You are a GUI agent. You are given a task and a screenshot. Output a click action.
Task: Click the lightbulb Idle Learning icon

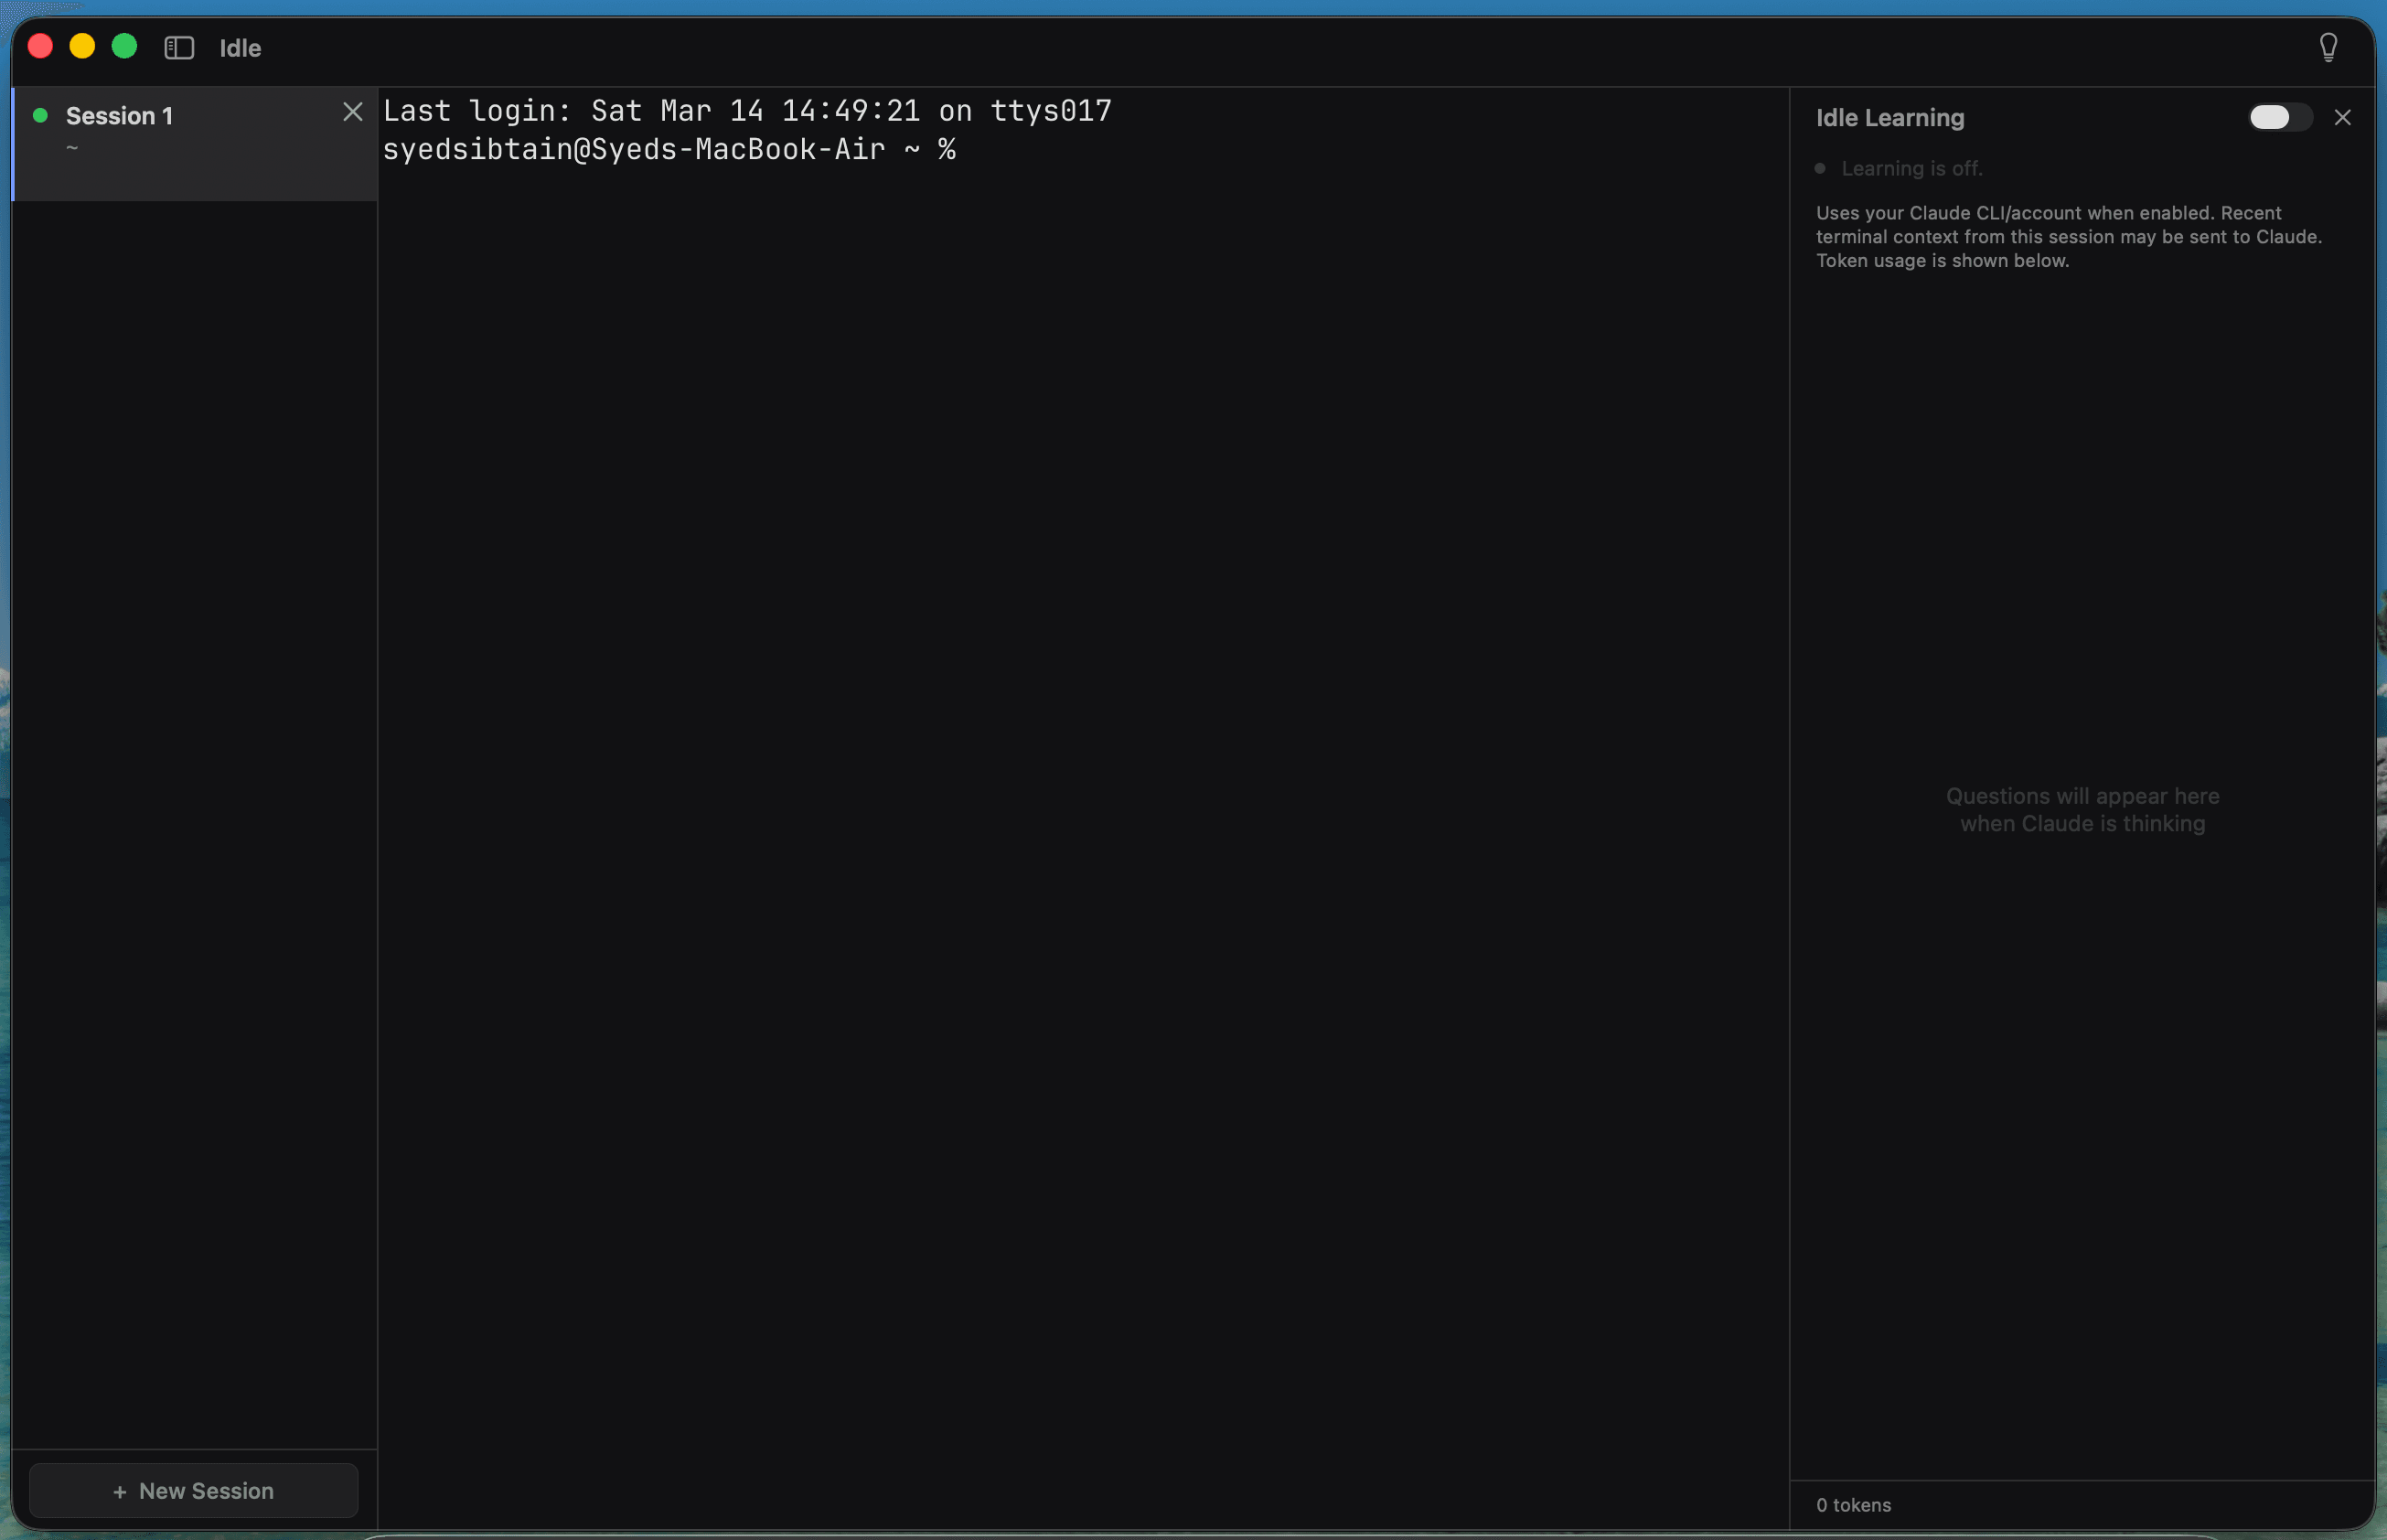pos(2328,48)
